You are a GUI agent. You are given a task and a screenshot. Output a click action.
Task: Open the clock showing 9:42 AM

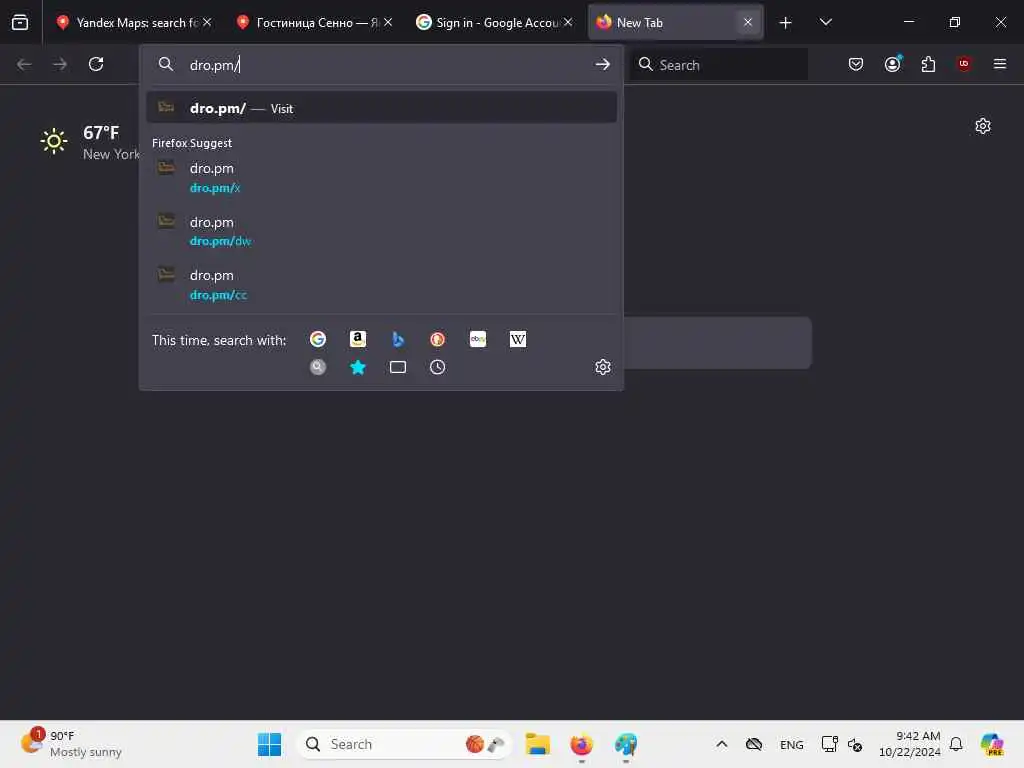[910, 744]
